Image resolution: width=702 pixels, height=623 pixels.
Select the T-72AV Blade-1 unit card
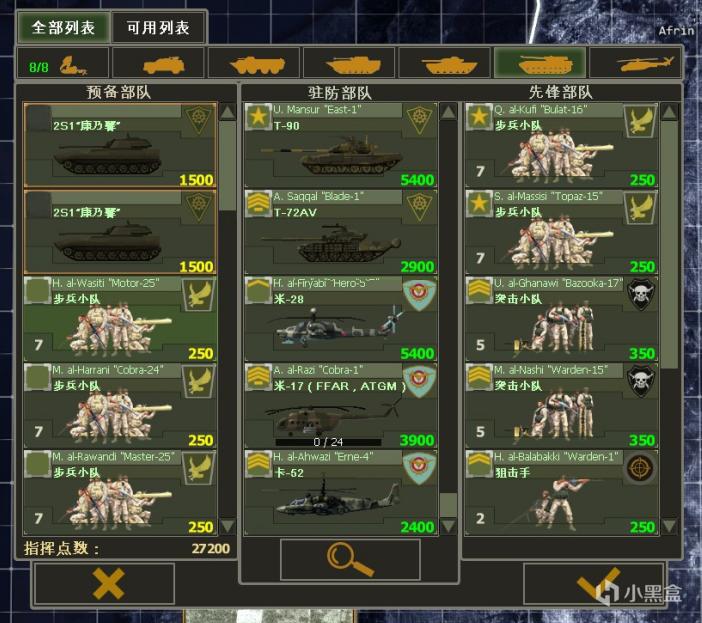coord(340,232)
